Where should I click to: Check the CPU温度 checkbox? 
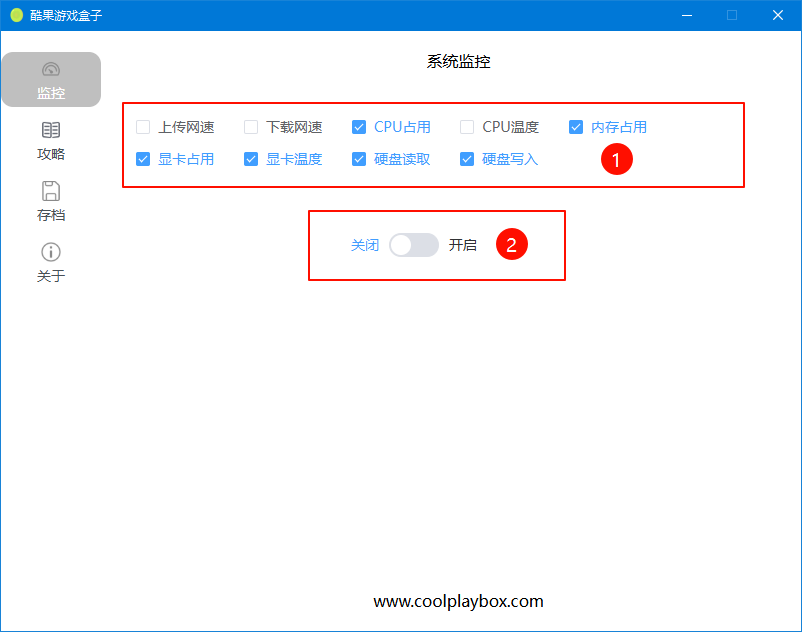(467, 127)
